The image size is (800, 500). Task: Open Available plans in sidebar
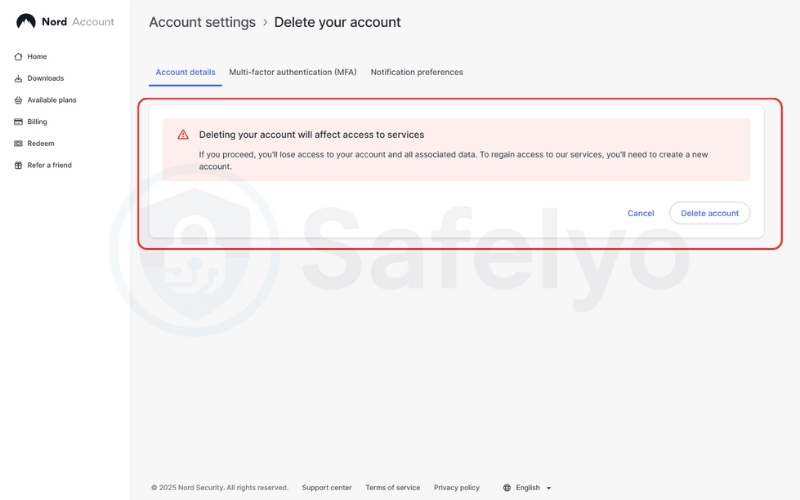(52, 100)
